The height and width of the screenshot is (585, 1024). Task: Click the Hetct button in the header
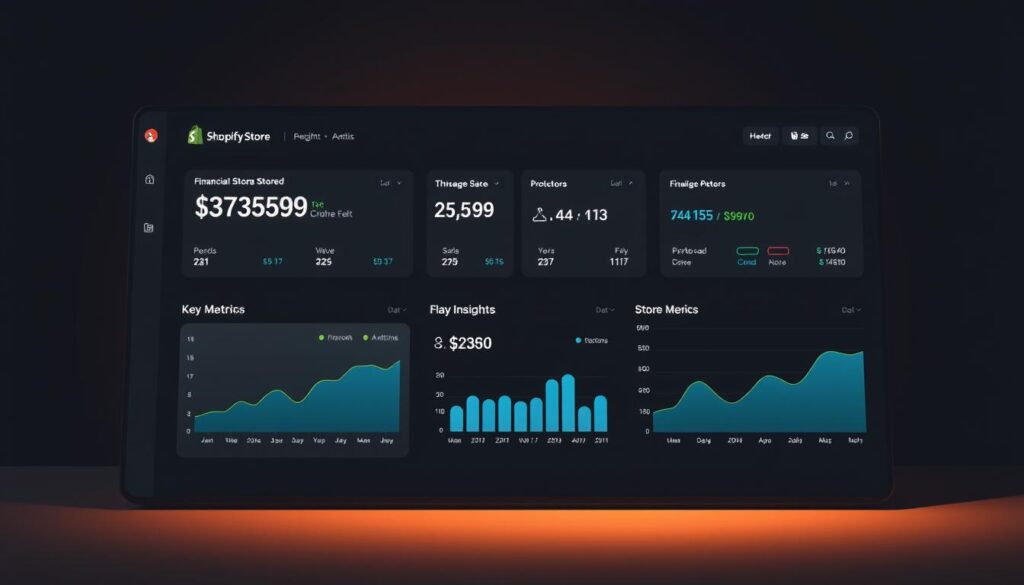760,136
